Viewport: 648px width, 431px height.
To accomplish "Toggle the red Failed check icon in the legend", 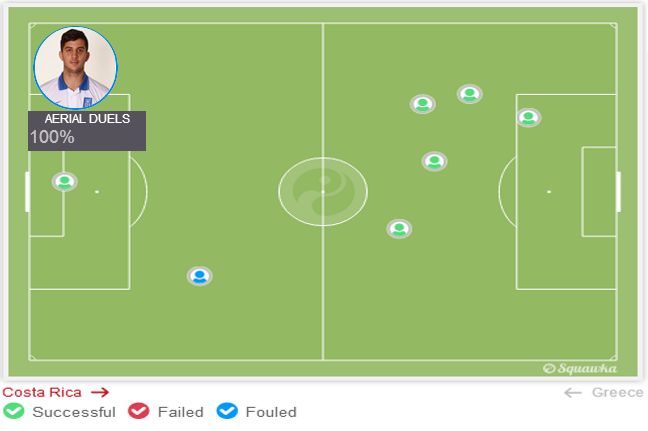I will [138, 412].
